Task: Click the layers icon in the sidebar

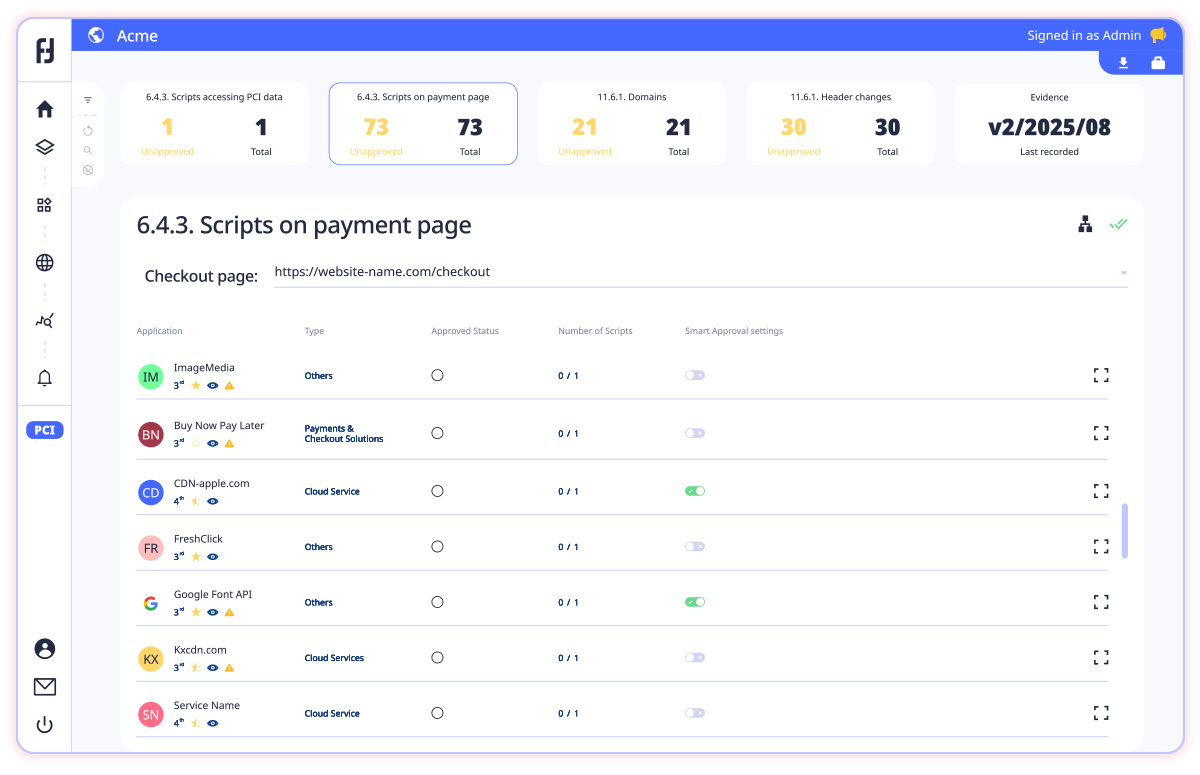Action: (44, 148)
